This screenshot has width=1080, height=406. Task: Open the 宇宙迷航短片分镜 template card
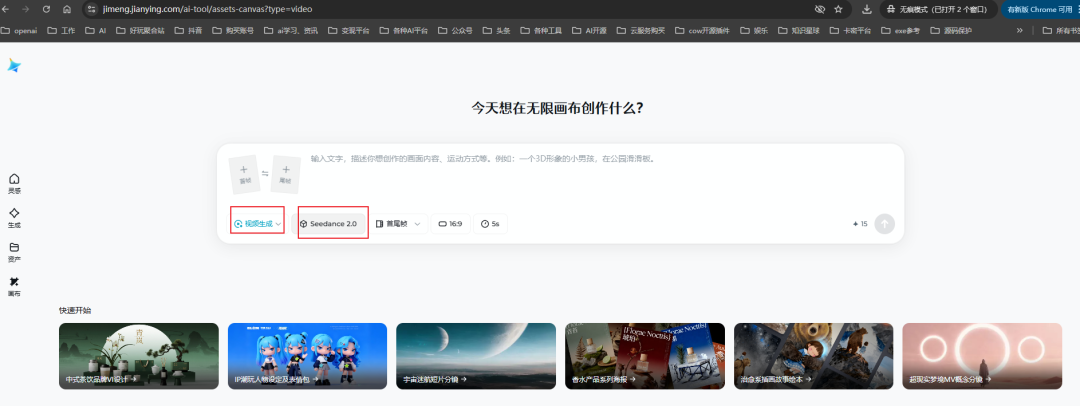click(476, 356)
